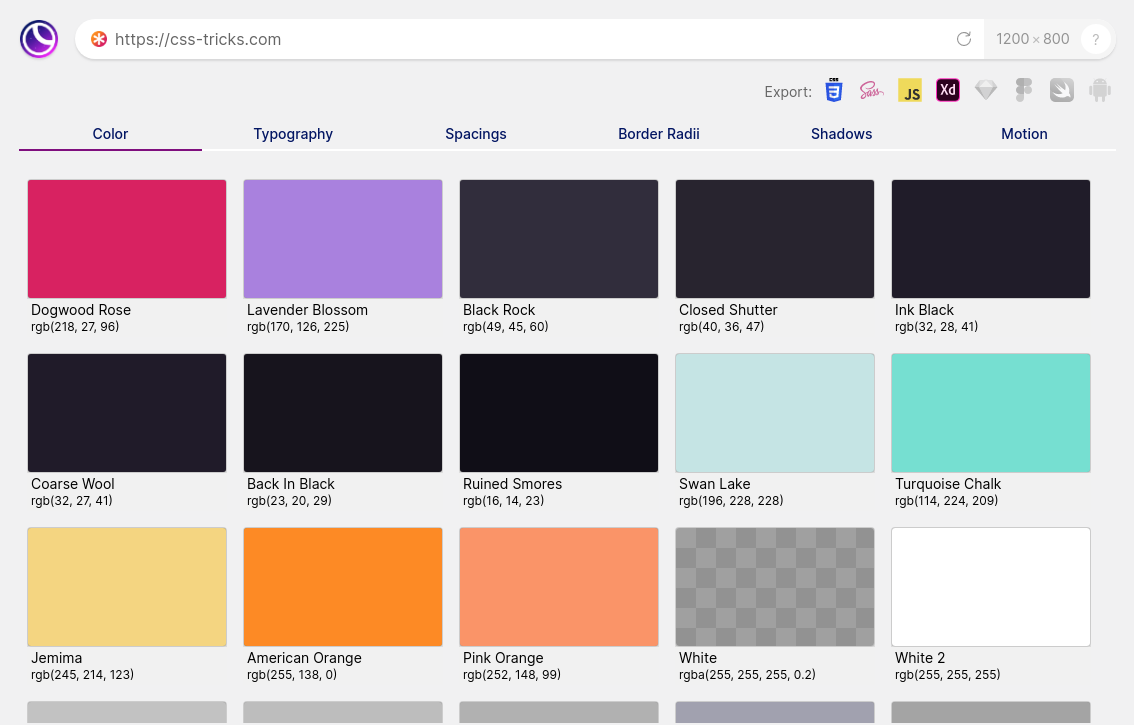Switch to the Color tab

110,134
